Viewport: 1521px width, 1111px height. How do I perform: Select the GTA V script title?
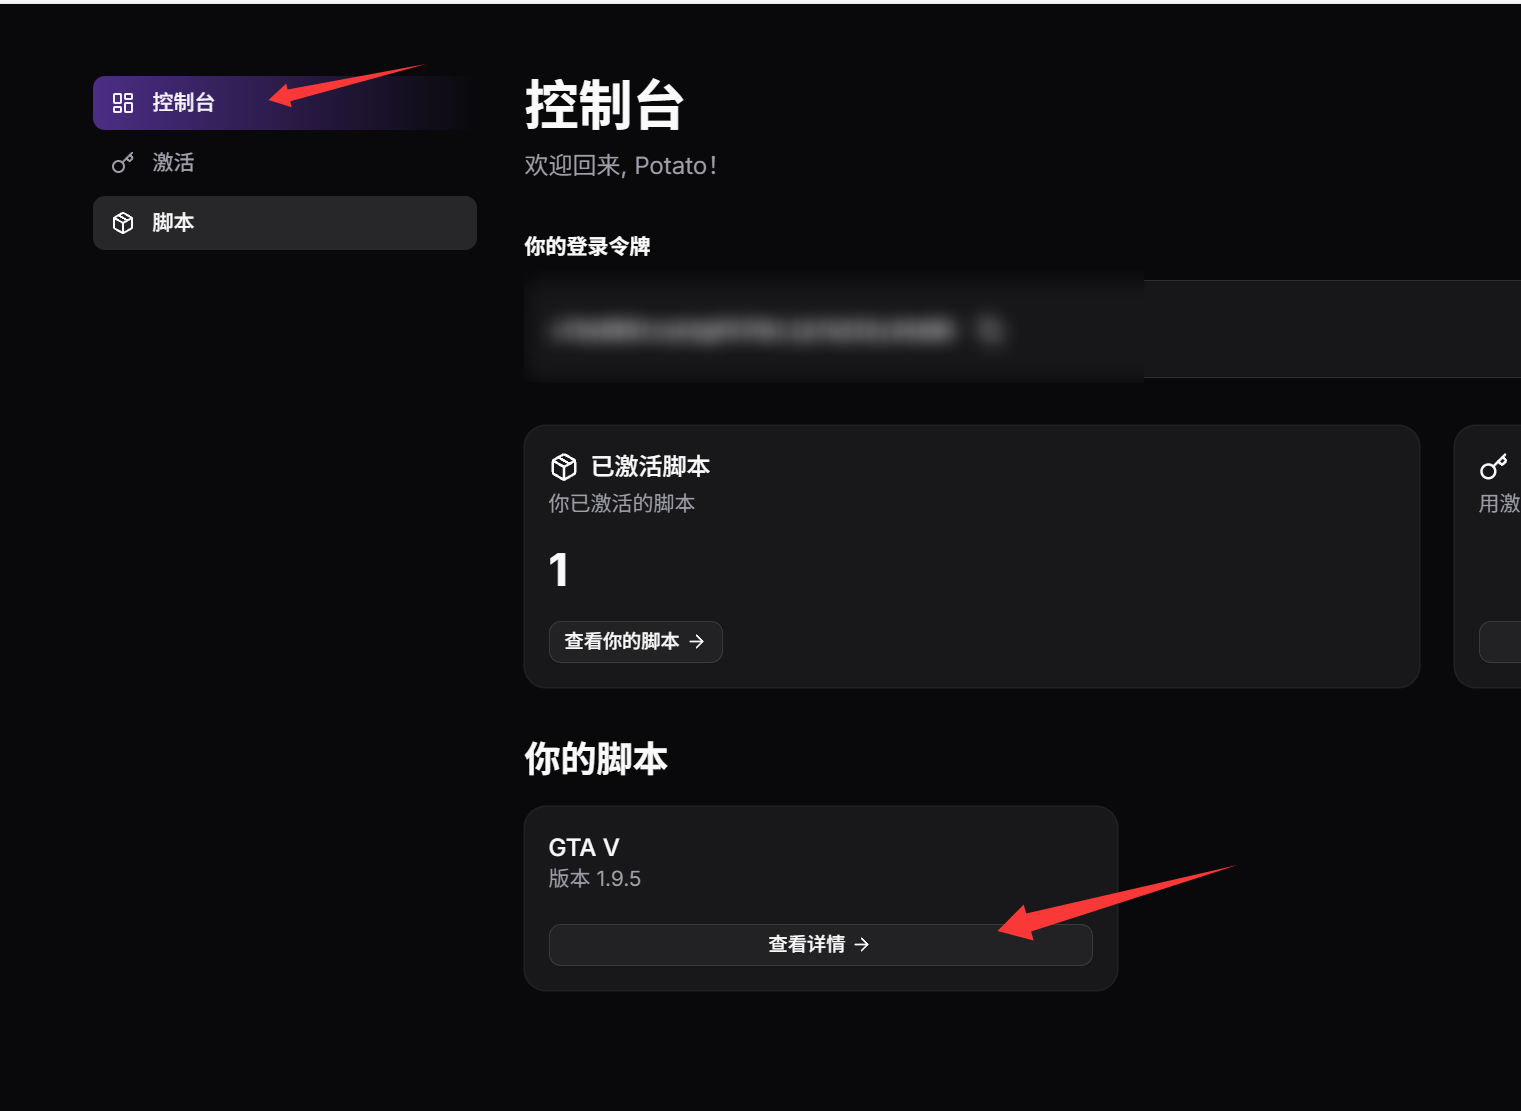(584, 848)
